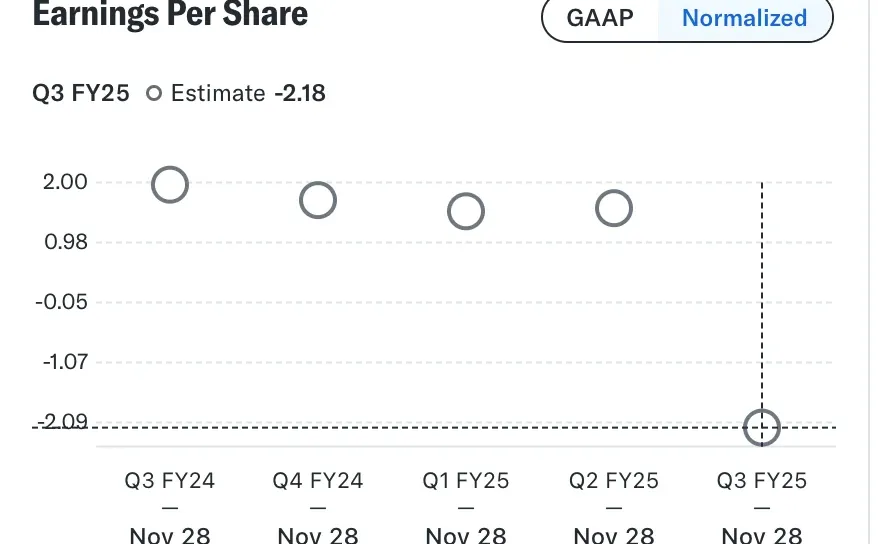Viewport: 878px width, 544px height.
Task: Click the Q4 FY24 axis label
Action: (x=317, y=481)
